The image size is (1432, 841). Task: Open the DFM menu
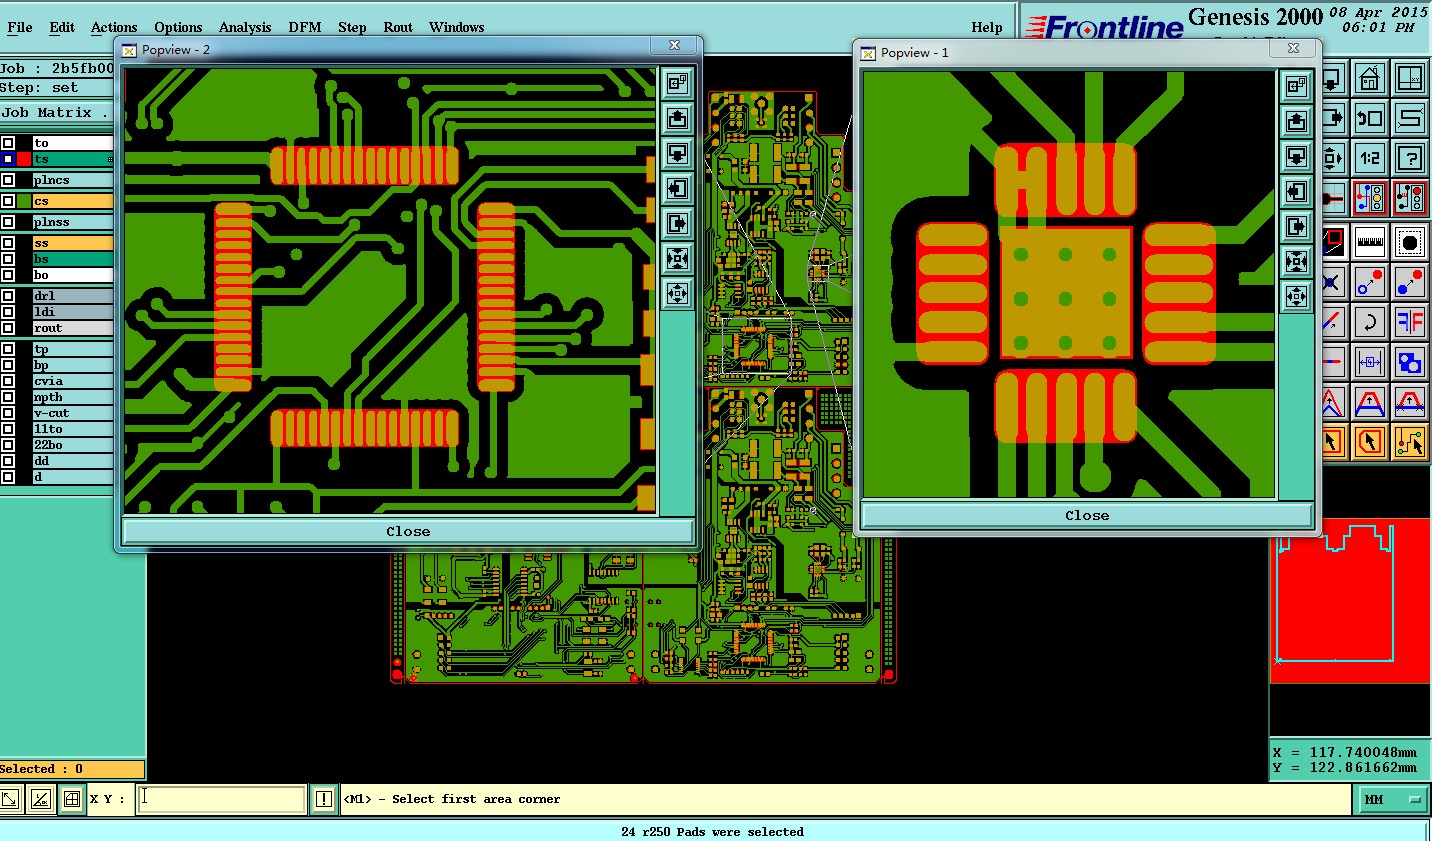tap(305, 27)
